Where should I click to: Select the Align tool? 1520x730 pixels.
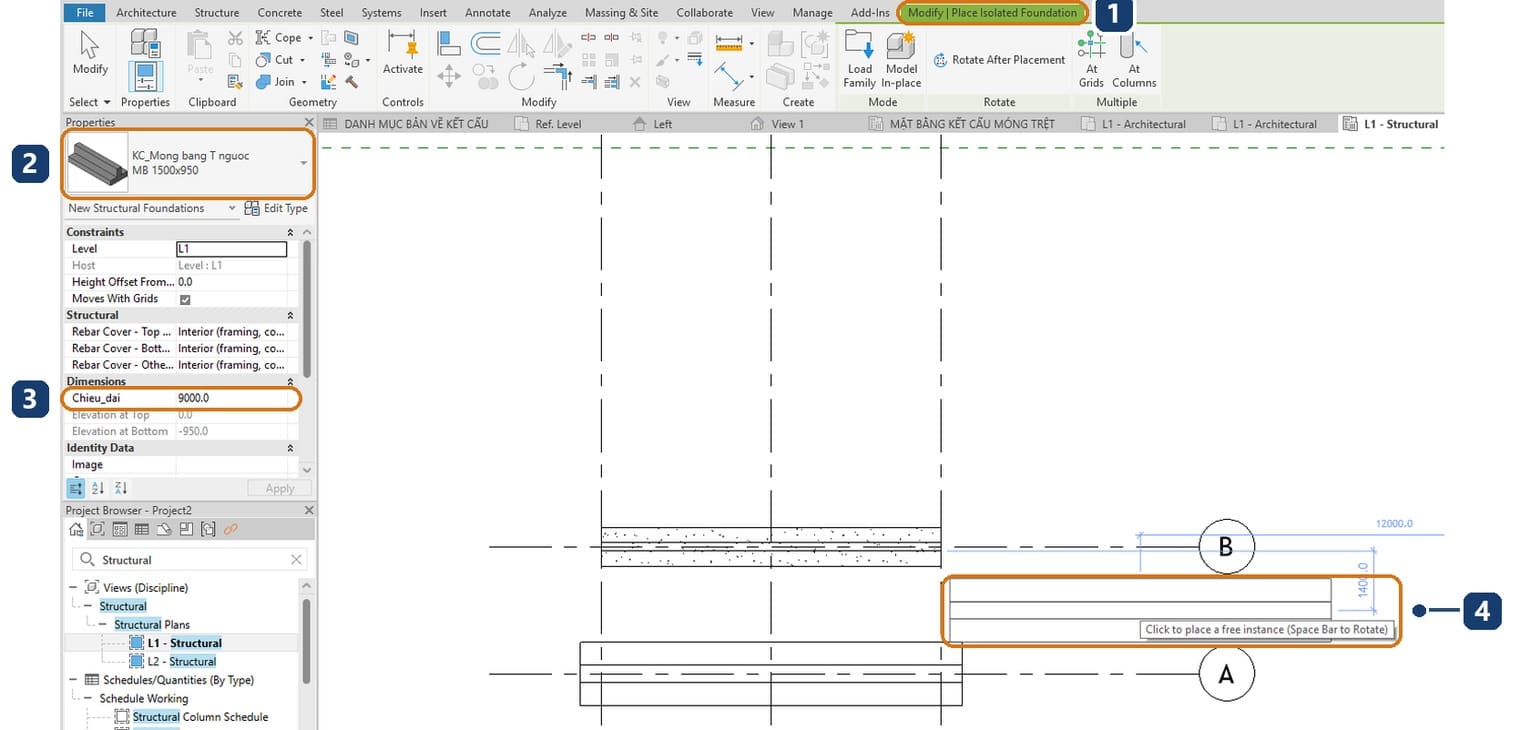pos(448,42)
